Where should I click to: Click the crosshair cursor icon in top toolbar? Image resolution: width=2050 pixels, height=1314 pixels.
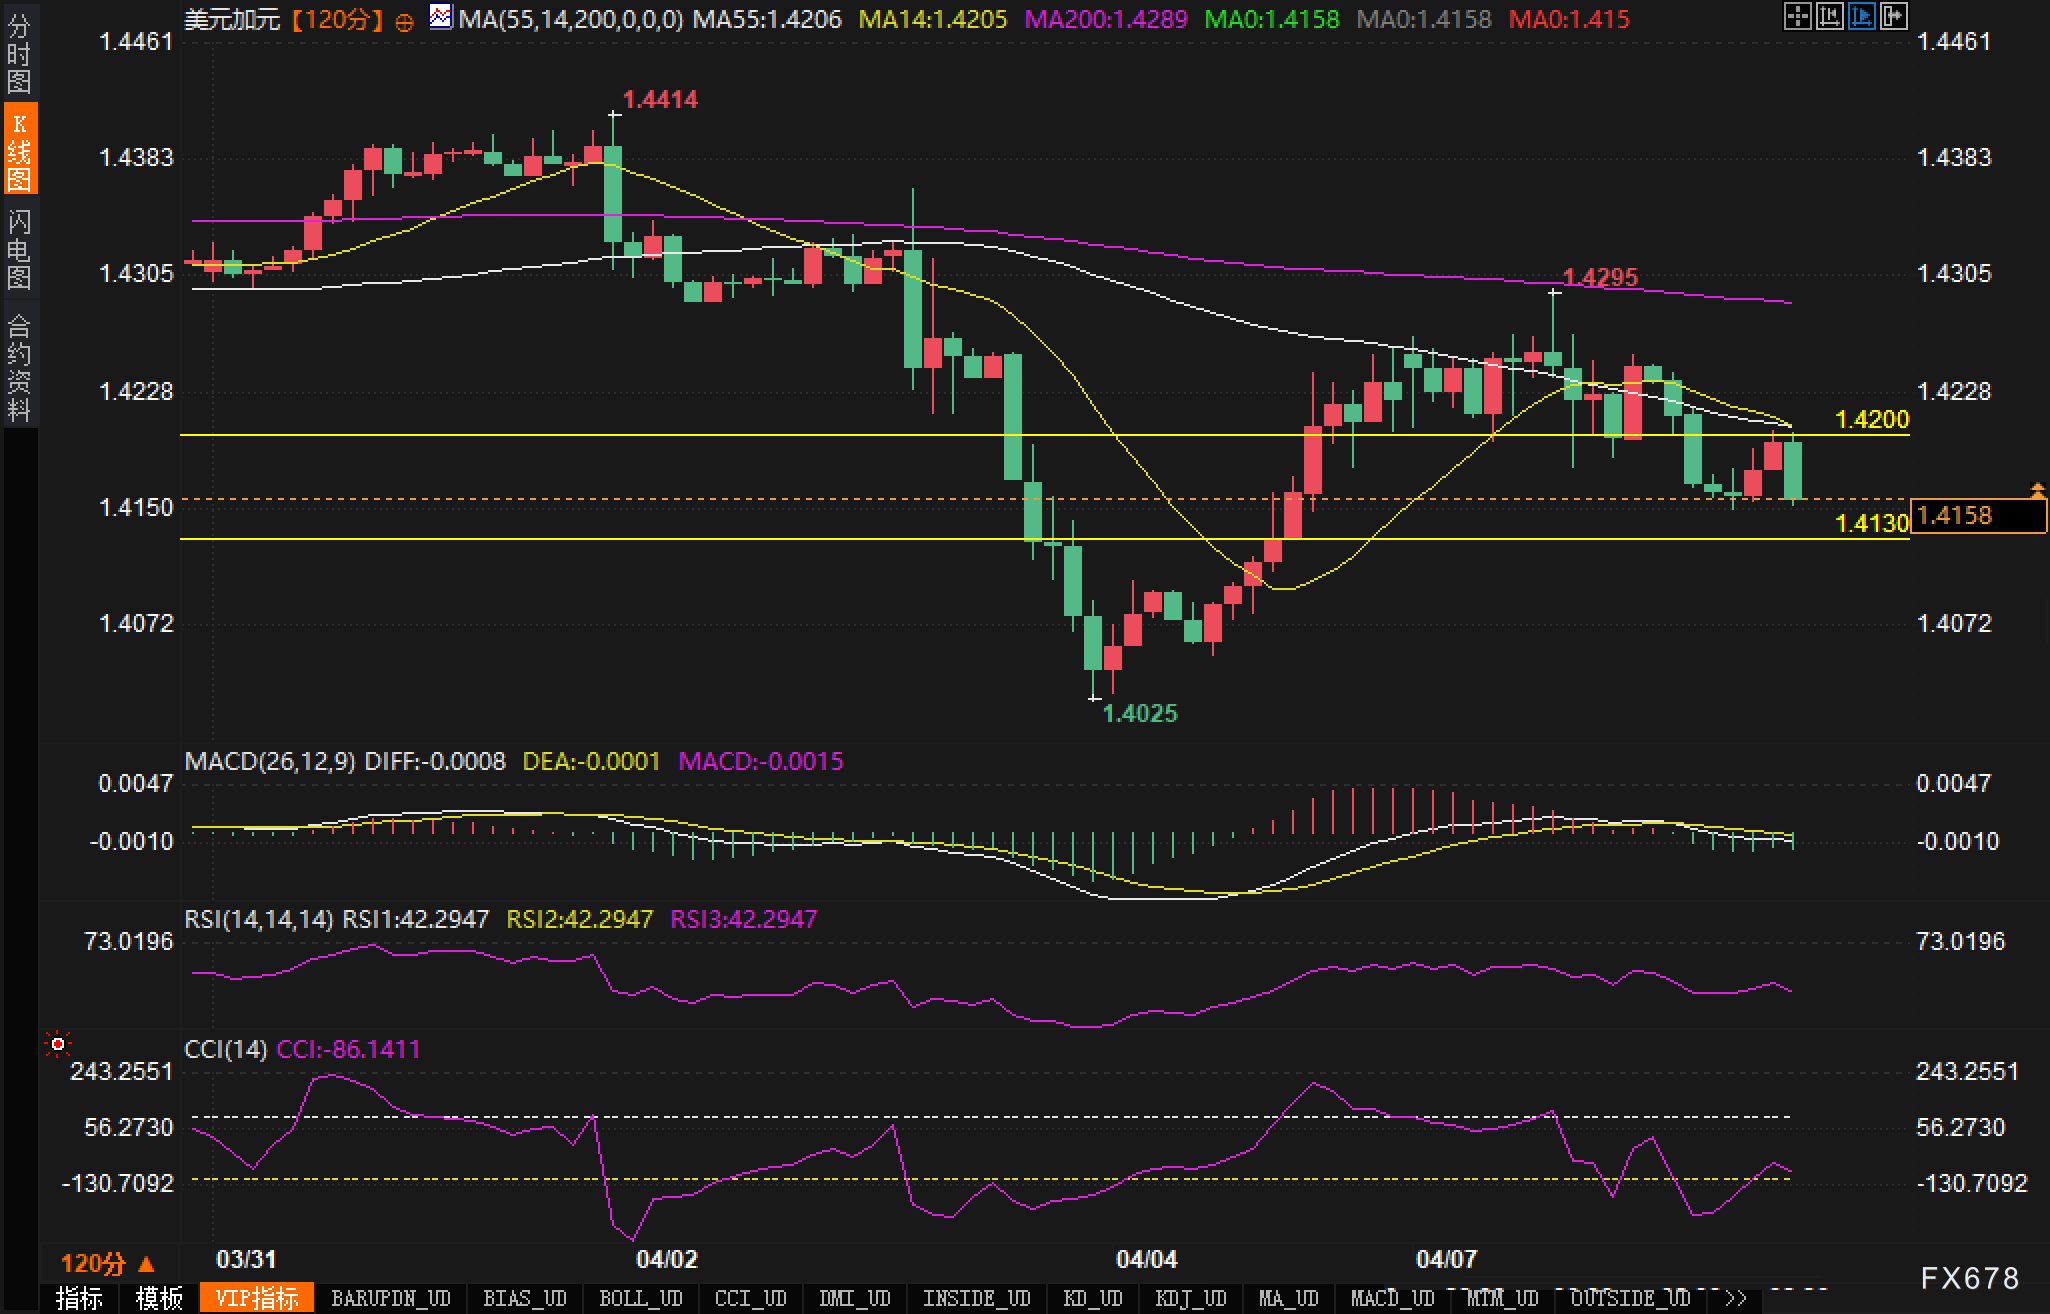1797,16
